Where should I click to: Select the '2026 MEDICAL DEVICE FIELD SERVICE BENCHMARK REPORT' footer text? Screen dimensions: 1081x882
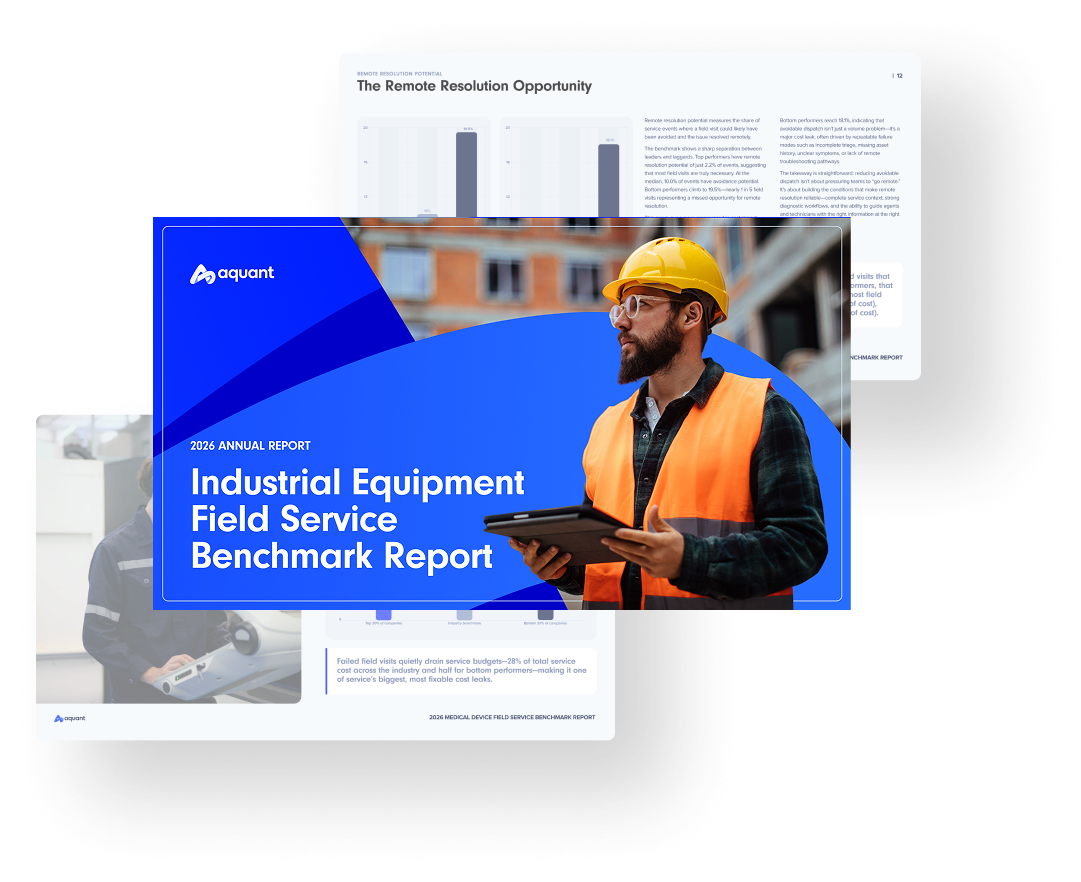[x=512, y=716]
